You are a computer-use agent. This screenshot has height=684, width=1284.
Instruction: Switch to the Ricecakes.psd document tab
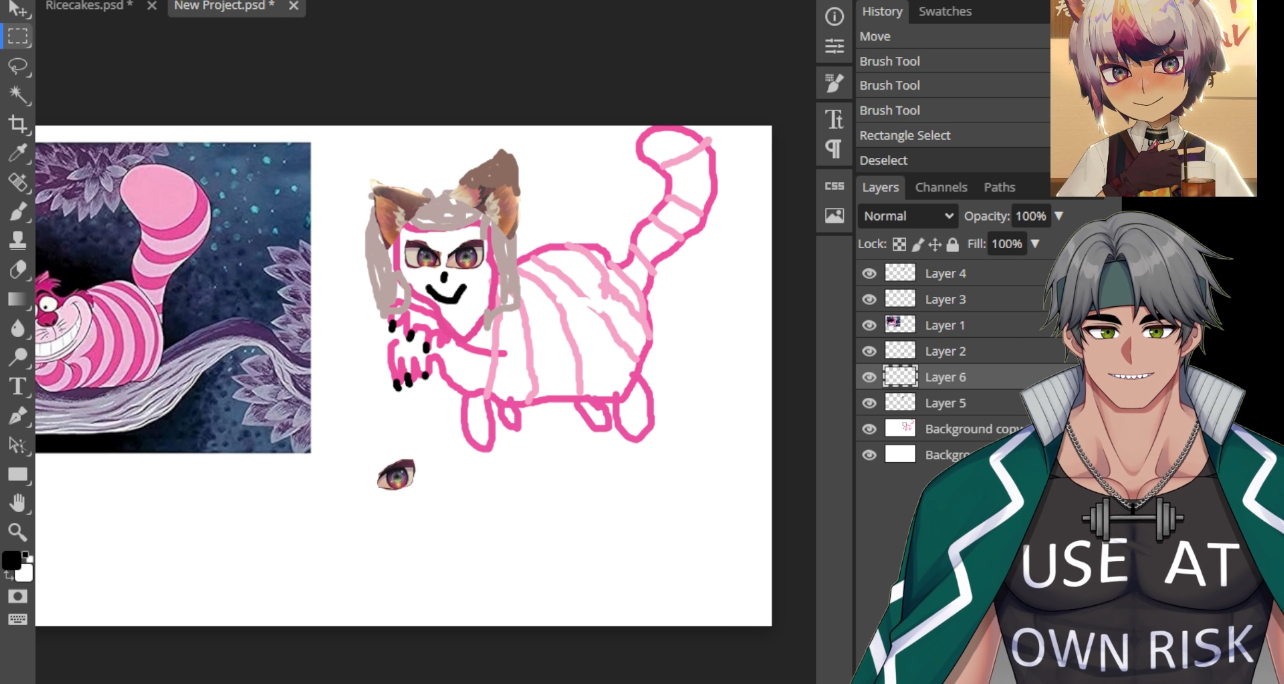click(x=89, y=6)
